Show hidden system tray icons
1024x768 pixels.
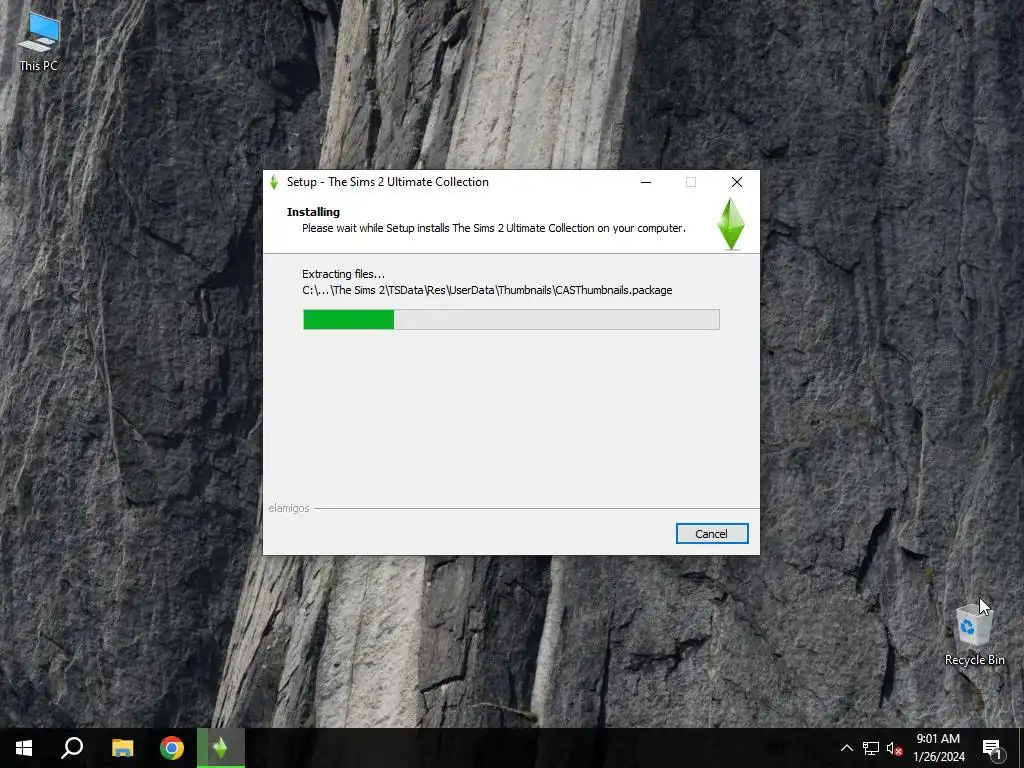click(846, 748)
